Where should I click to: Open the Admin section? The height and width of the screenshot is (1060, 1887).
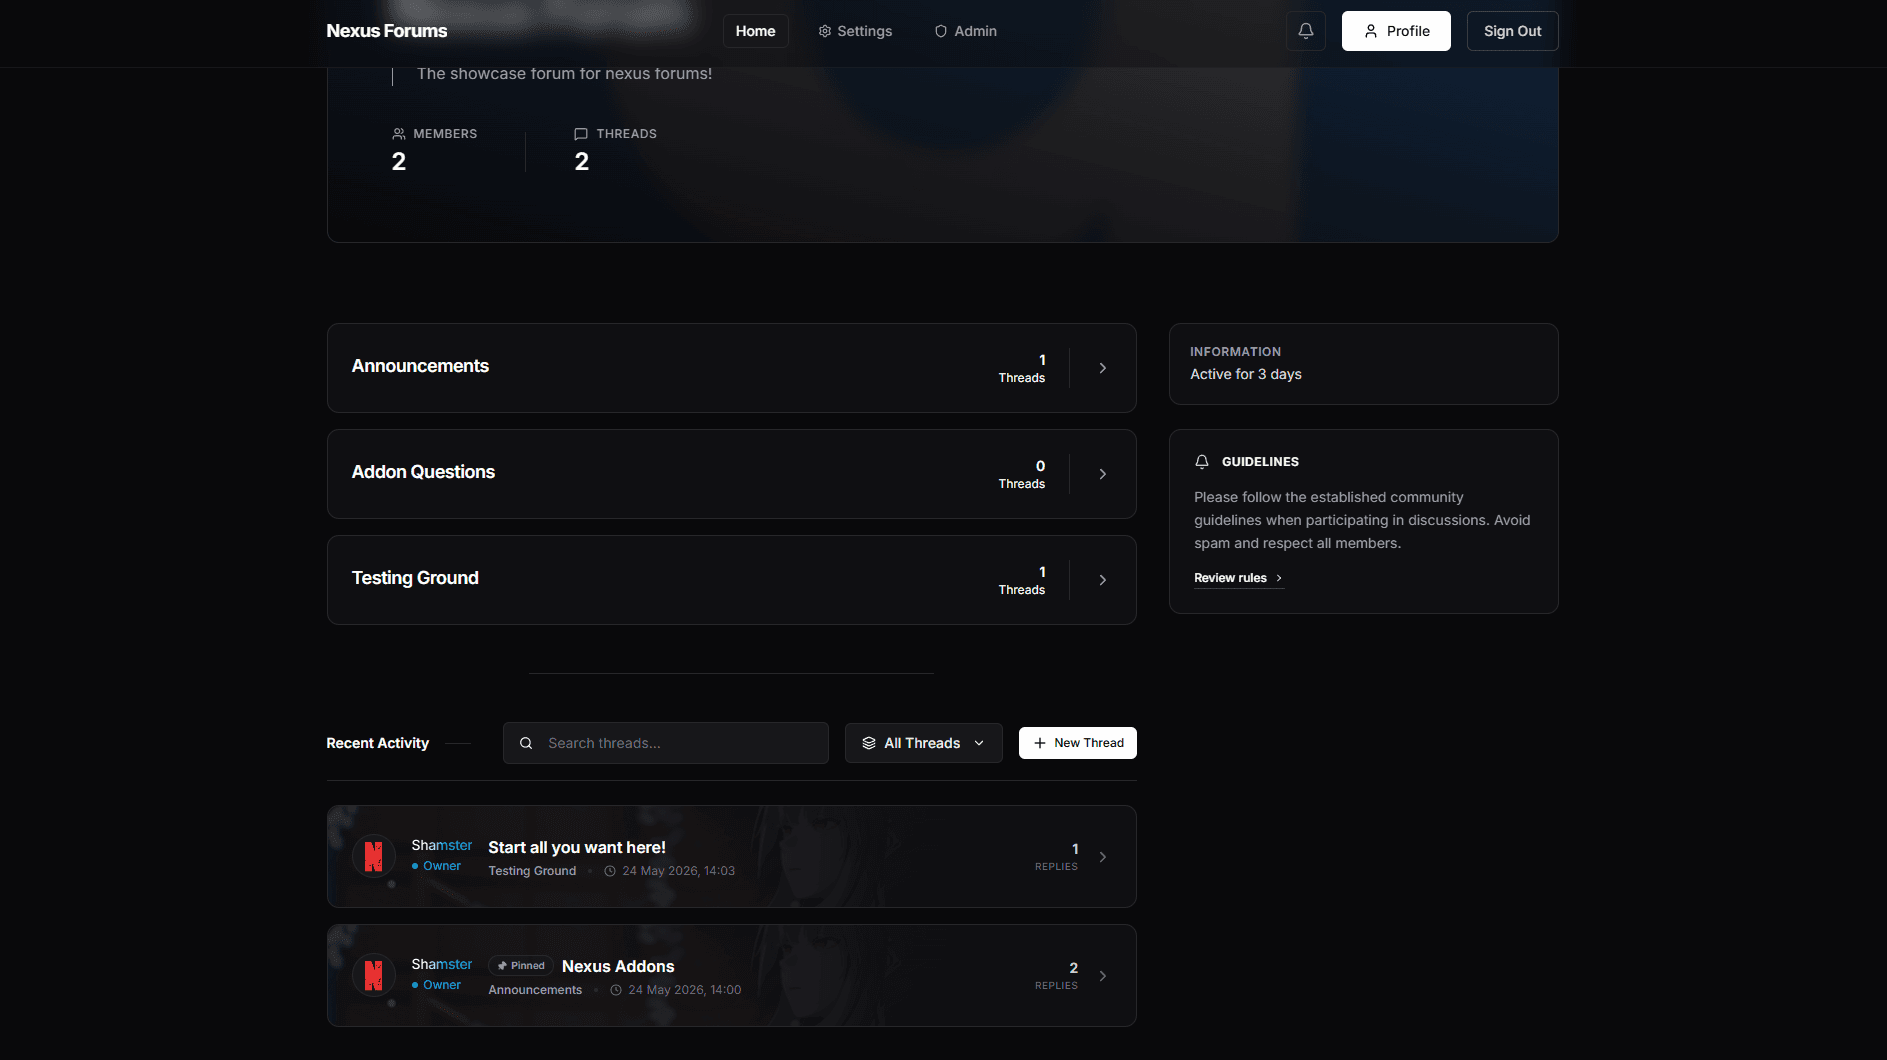pyautogui.click(x=965, y=31)
